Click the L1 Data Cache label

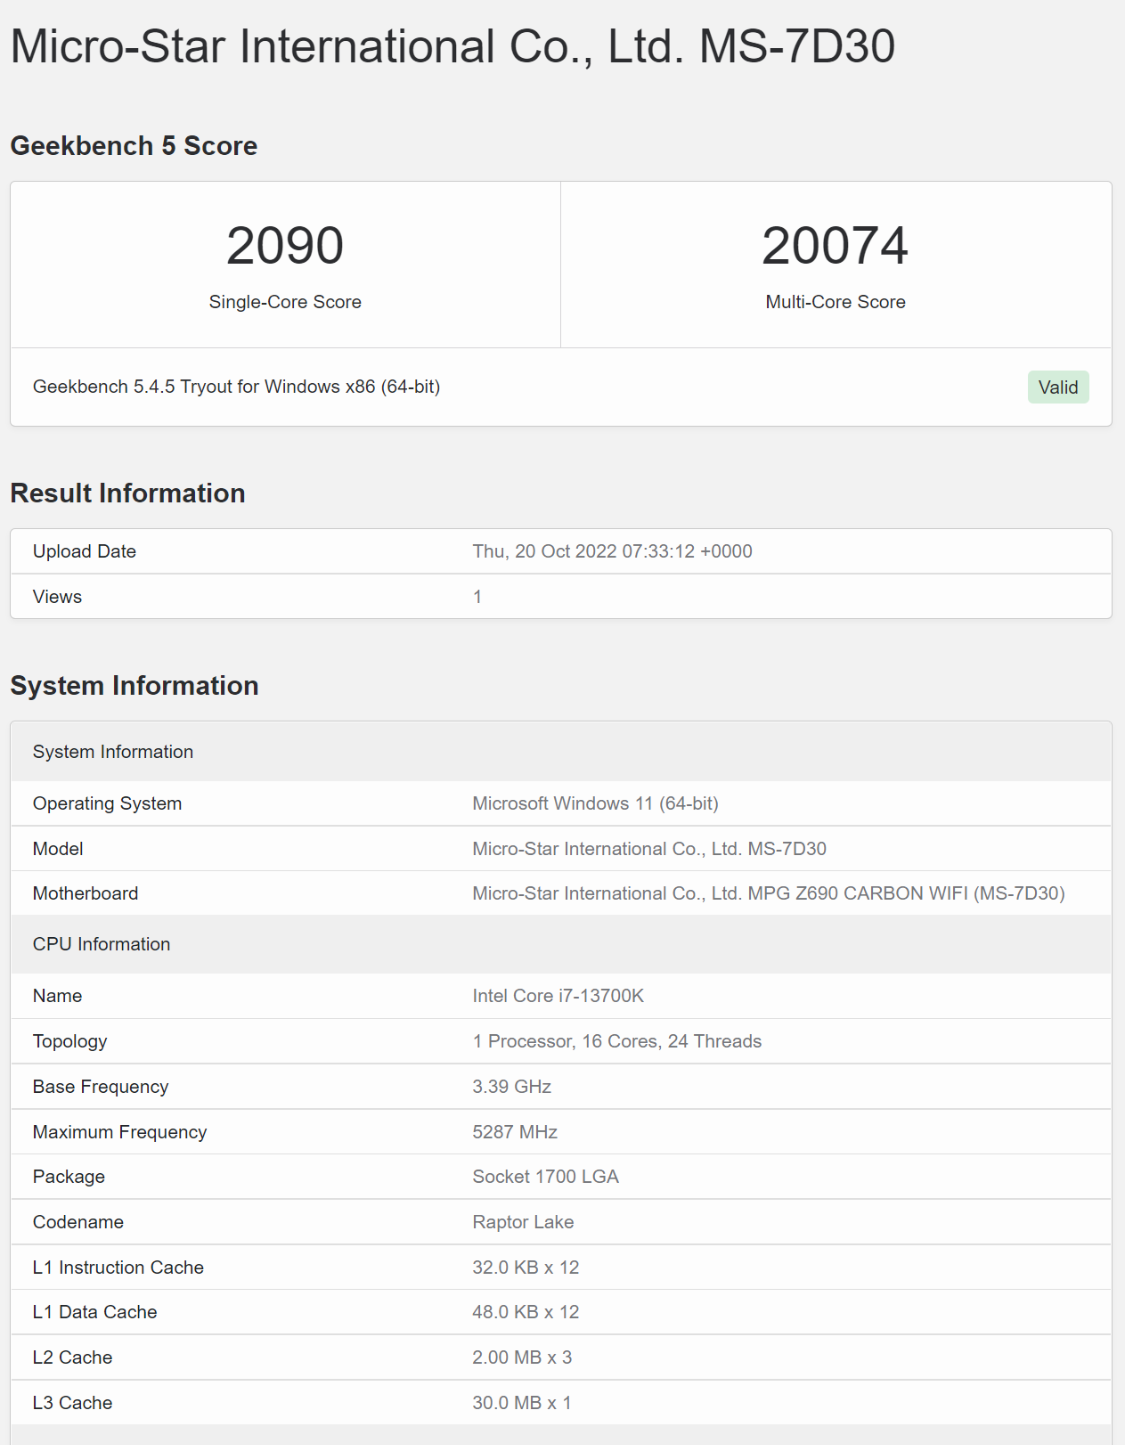coord(95,1312)
